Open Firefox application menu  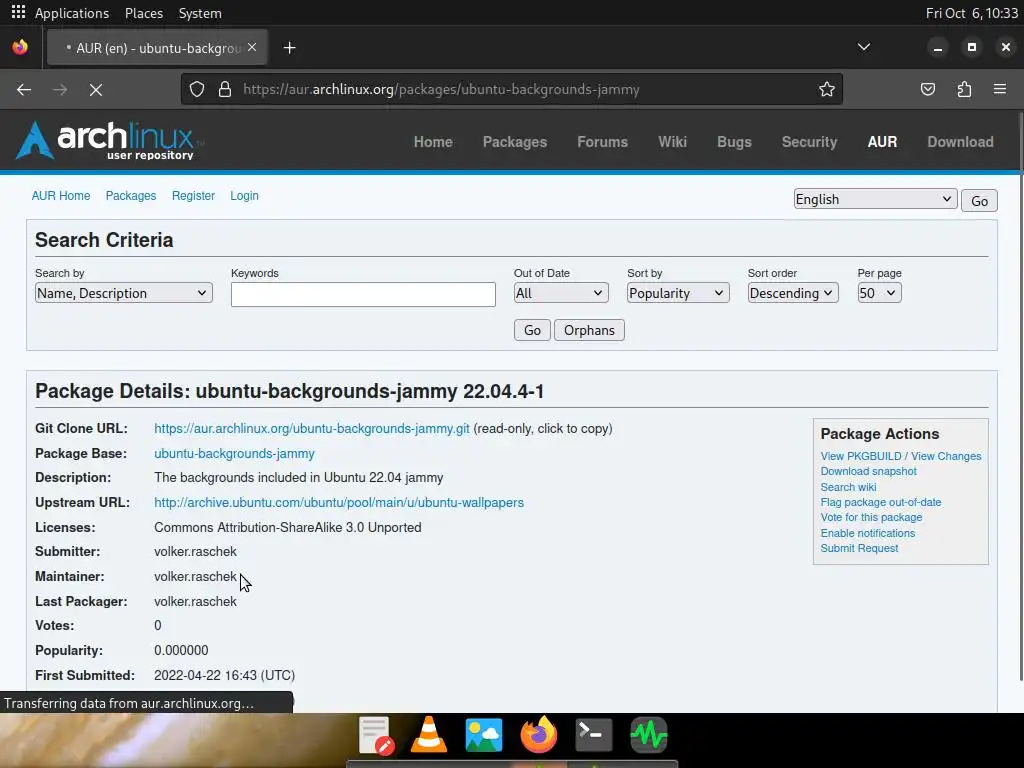tap(1000, 89)
